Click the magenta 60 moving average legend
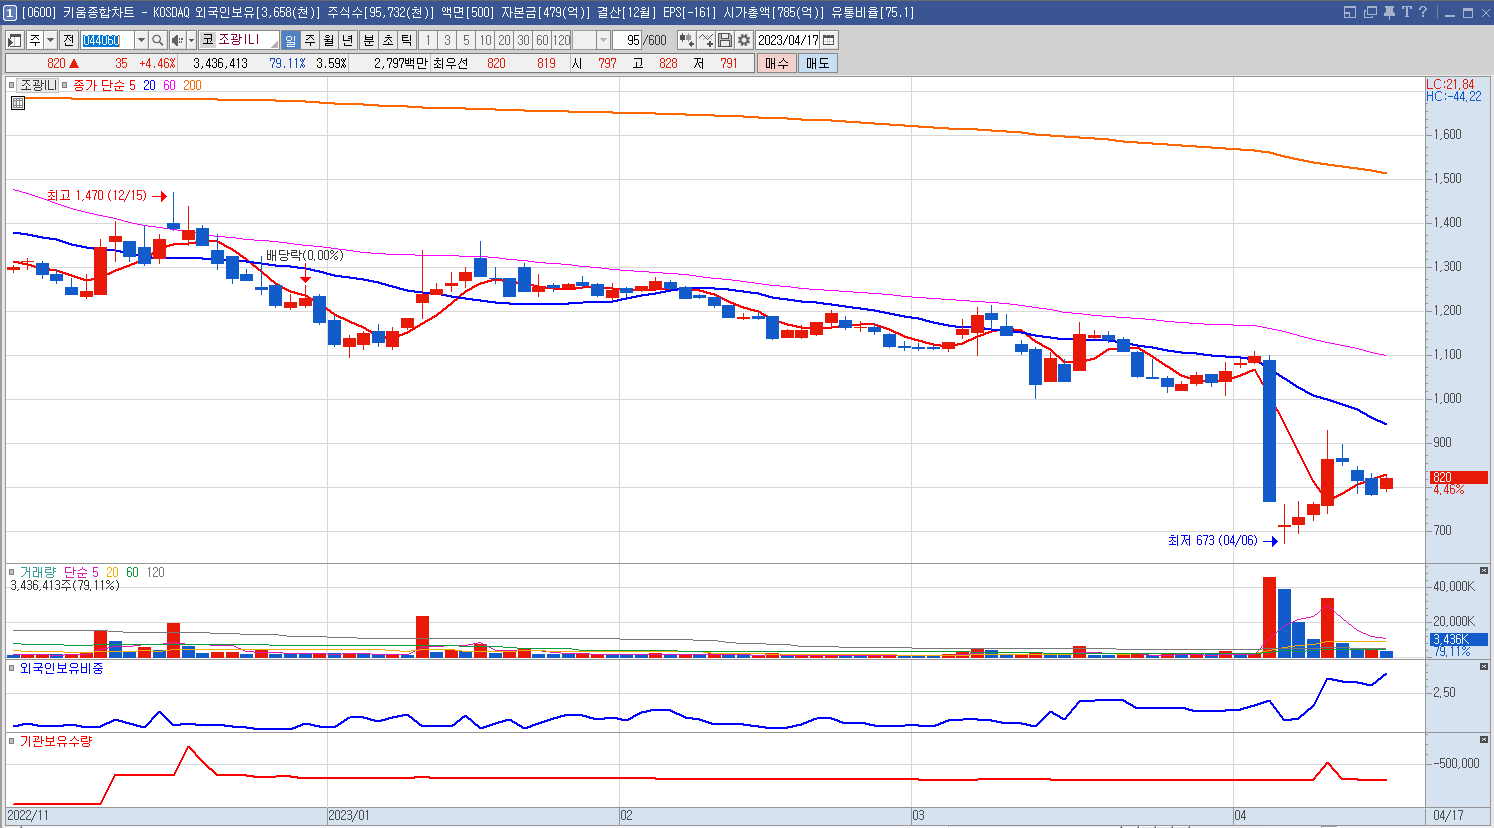 click(x=169, y=85)
